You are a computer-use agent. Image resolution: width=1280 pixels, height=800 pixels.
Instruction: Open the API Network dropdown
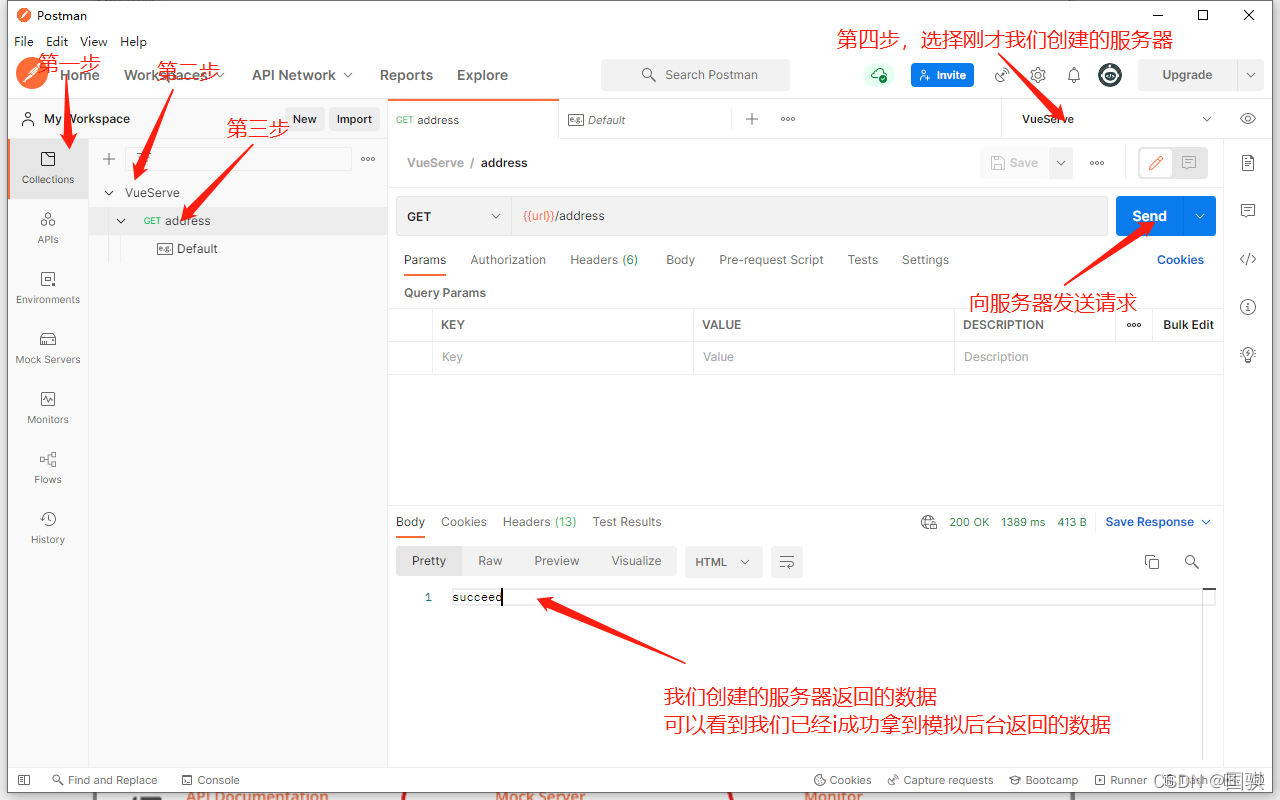coord(302,75)
